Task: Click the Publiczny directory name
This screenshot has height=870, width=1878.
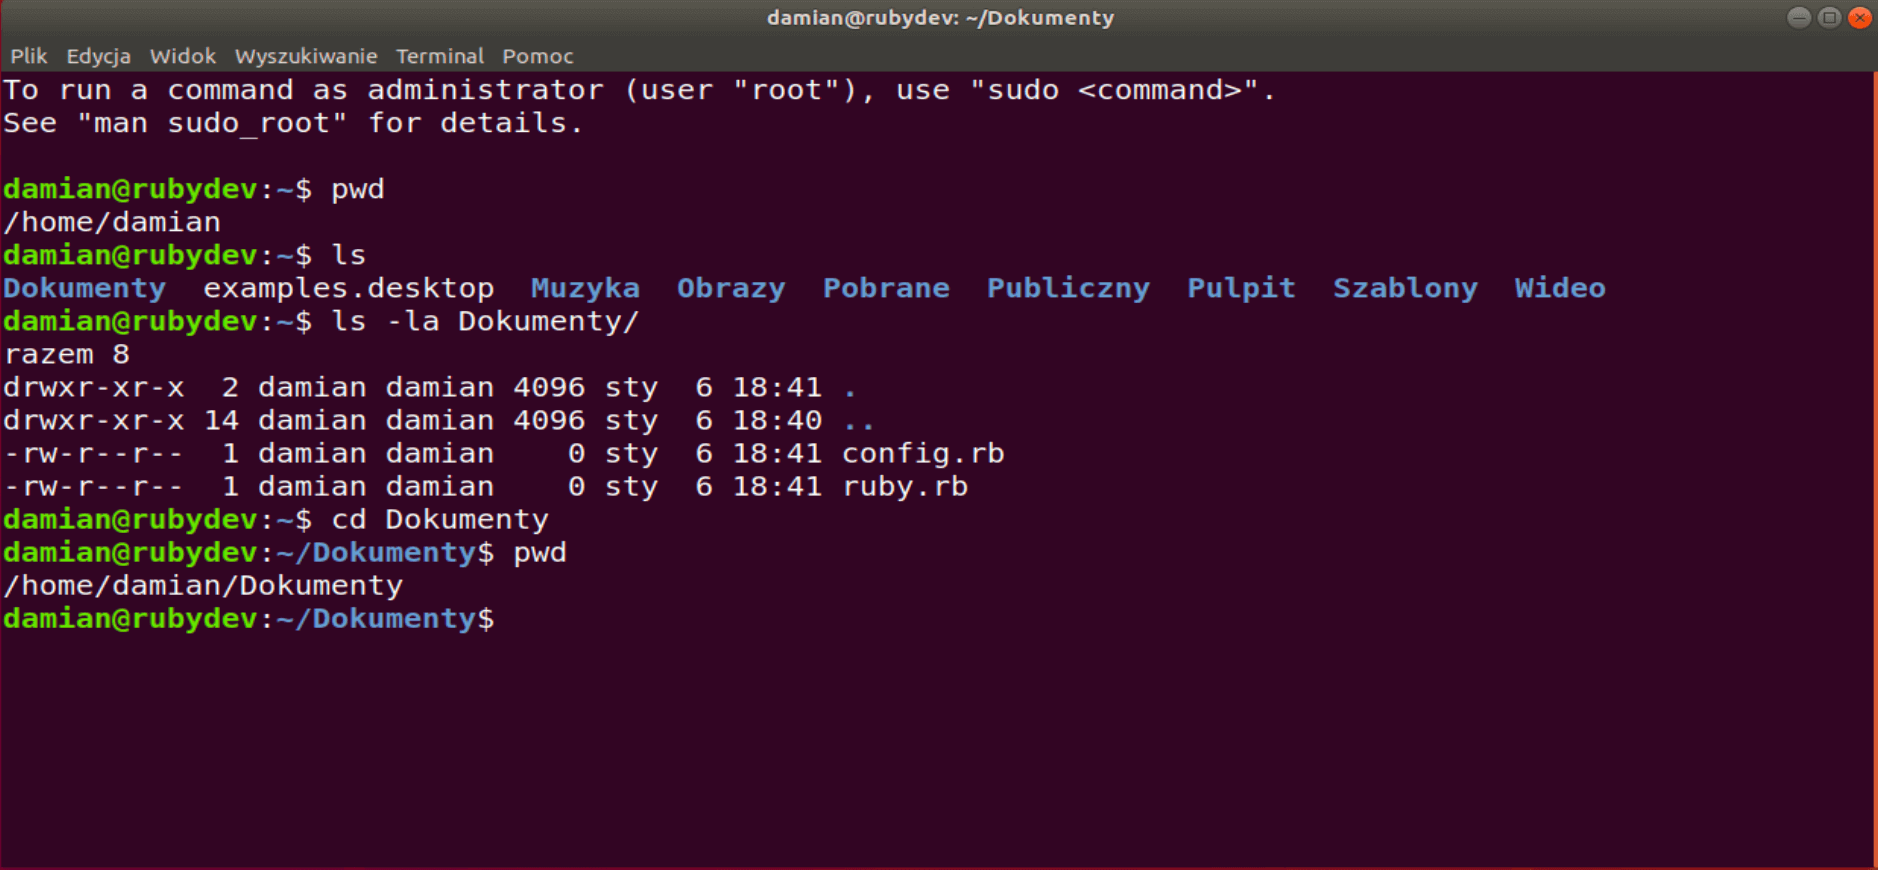Action: click(x=1068, y=288)
